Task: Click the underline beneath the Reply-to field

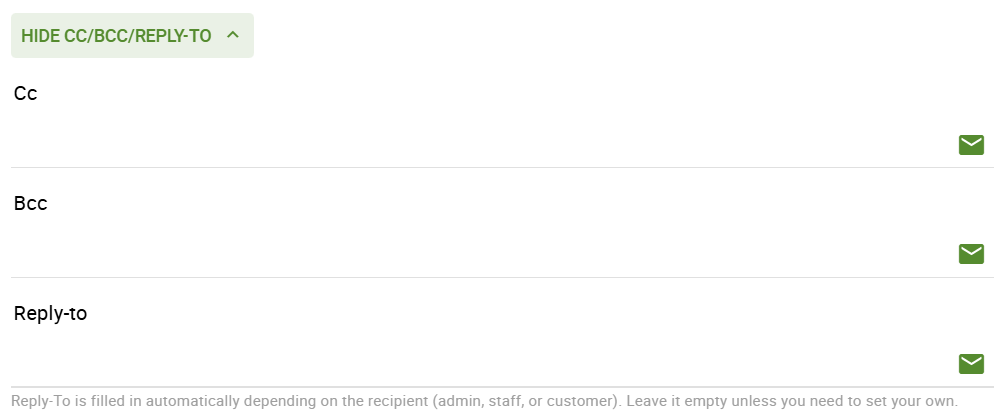Action: click(500, 386)
